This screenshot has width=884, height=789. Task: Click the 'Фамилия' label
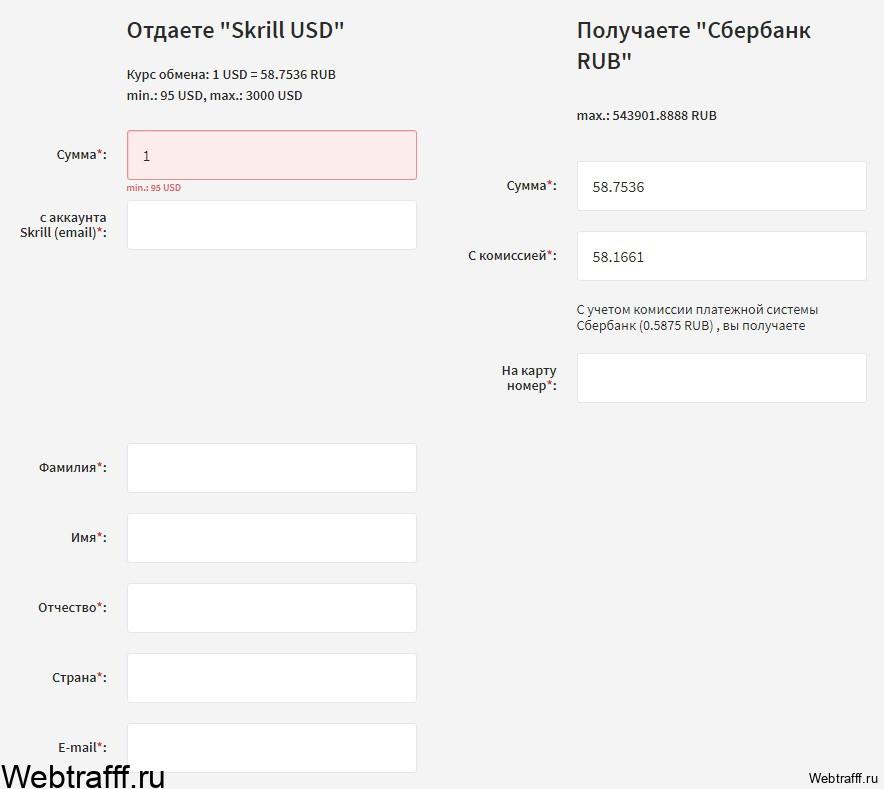tap(72, 468)
